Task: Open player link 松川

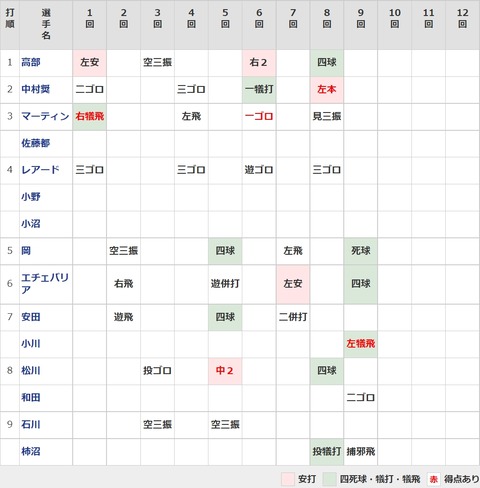Action: tap(31, 371)
